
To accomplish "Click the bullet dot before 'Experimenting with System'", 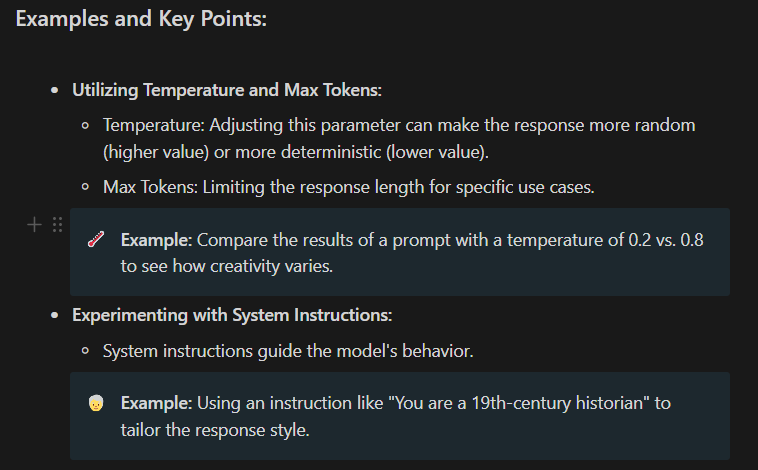I will tap(55, 315).
